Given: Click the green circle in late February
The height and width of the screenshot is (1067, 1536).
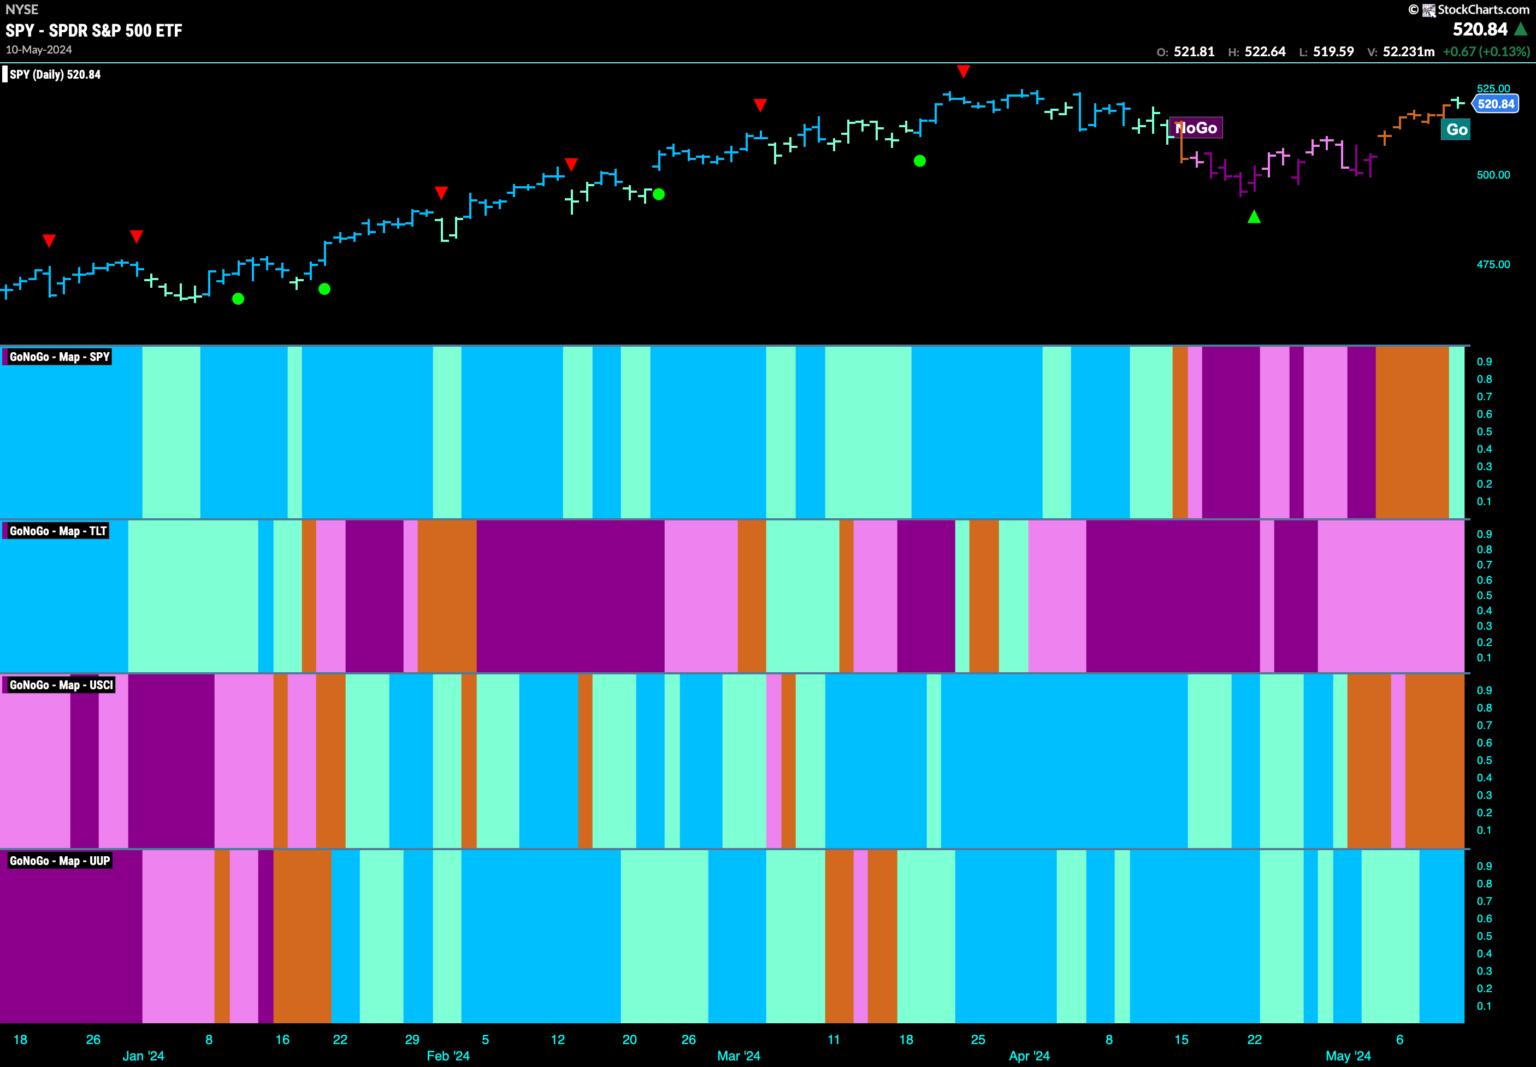Looking at the screenshot, I should [x=659, y=194].
